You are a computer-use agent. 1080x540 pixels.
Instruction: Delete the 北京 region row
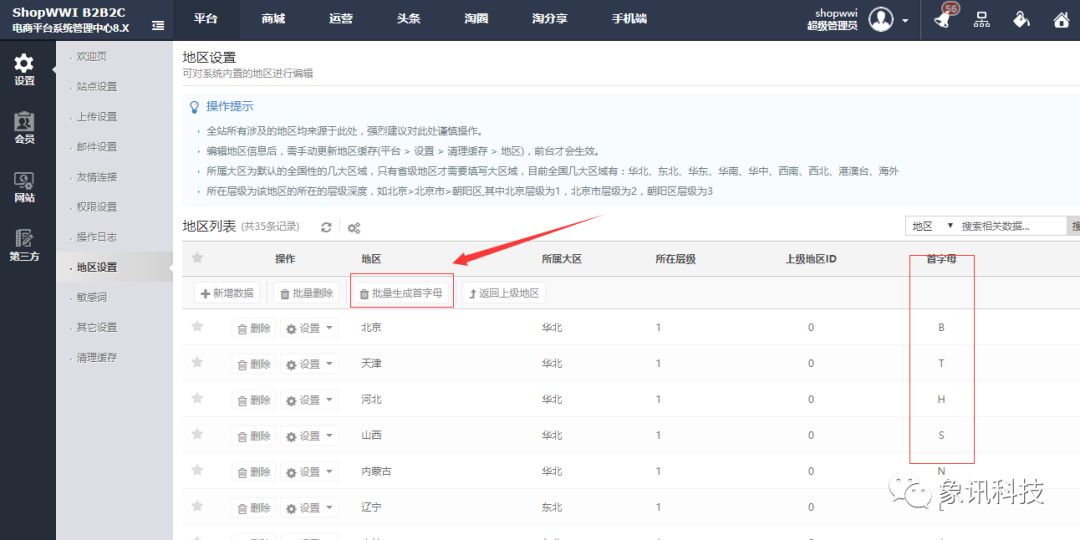coord(253,329)
